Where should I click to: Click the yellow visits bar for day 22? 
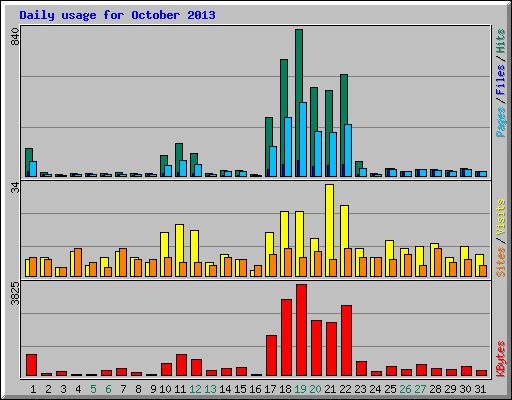click(344, 227)
